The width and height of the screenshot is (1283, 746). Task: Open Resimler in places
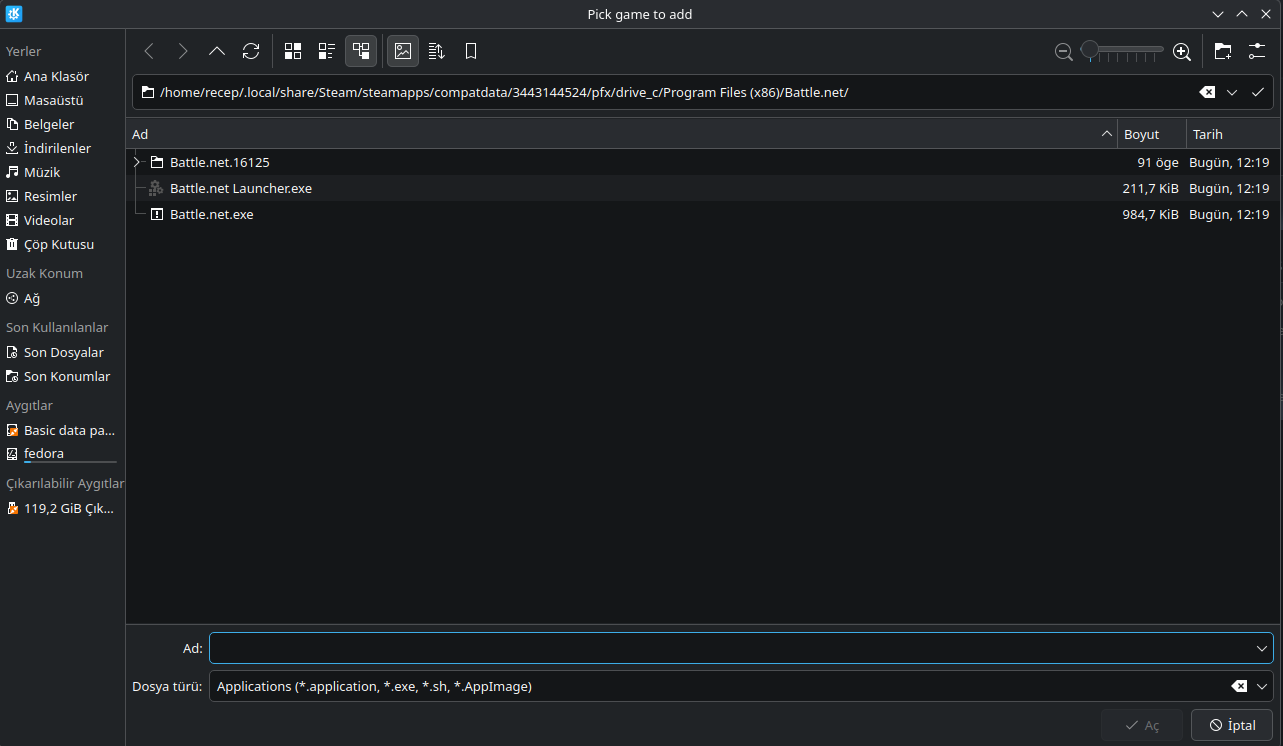[62, 196]
